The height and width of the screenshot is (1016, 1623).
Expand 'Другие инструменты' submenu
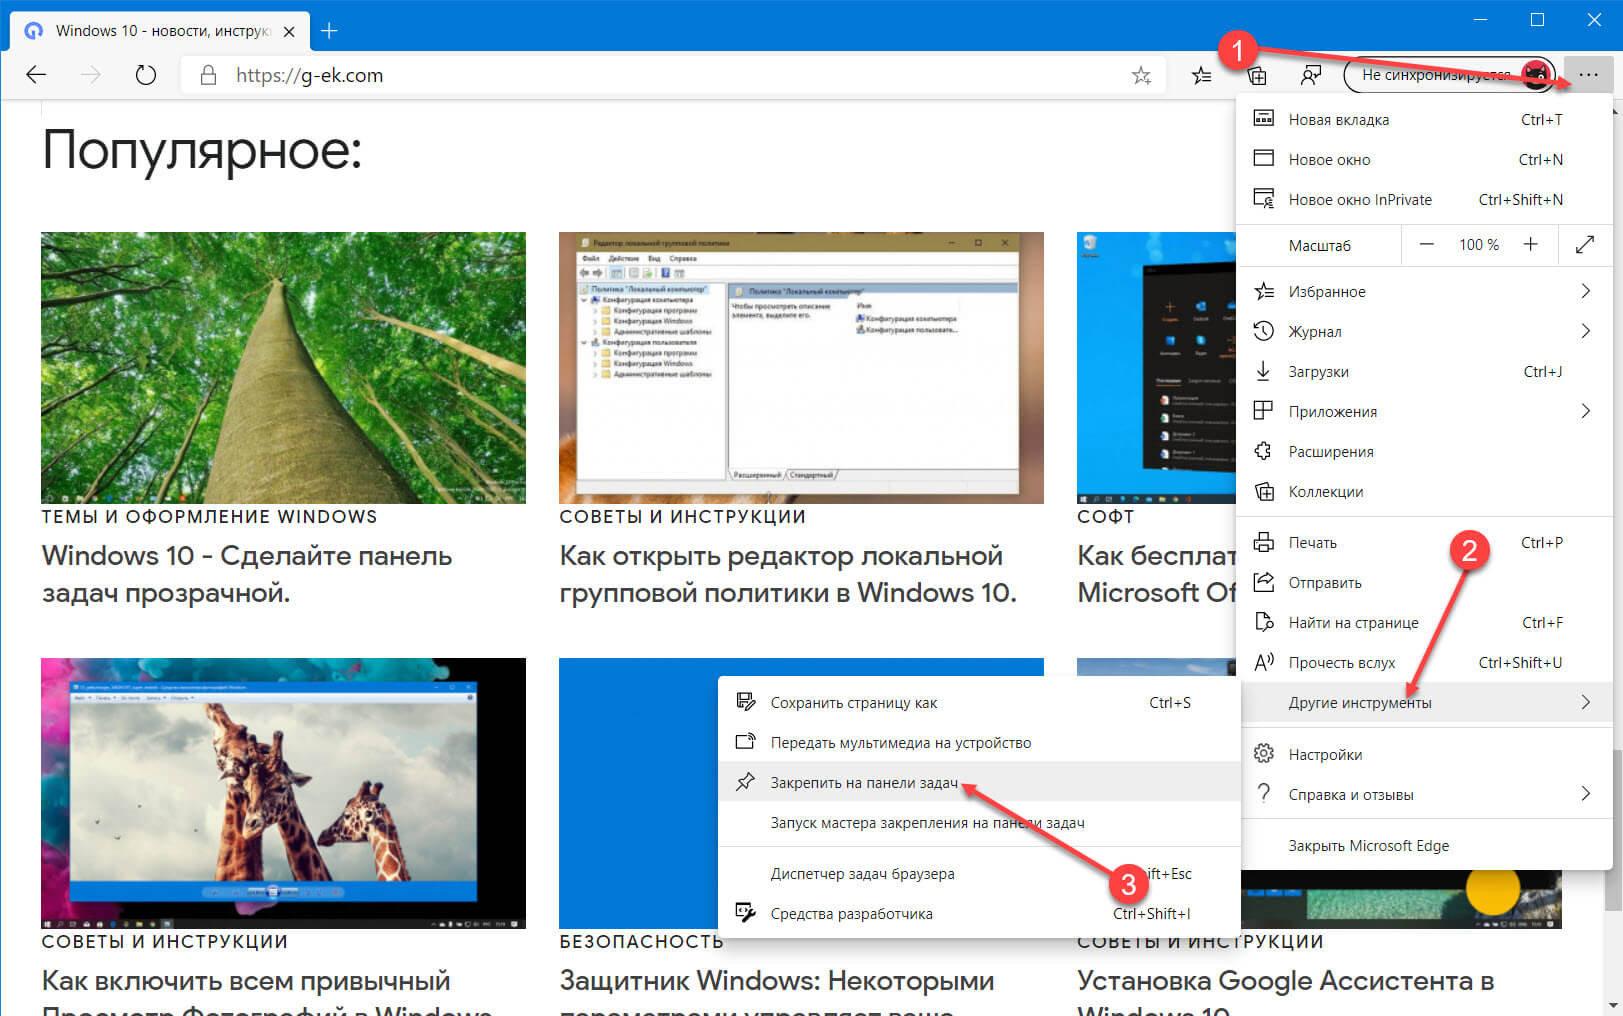click(x=1424, y=702)
